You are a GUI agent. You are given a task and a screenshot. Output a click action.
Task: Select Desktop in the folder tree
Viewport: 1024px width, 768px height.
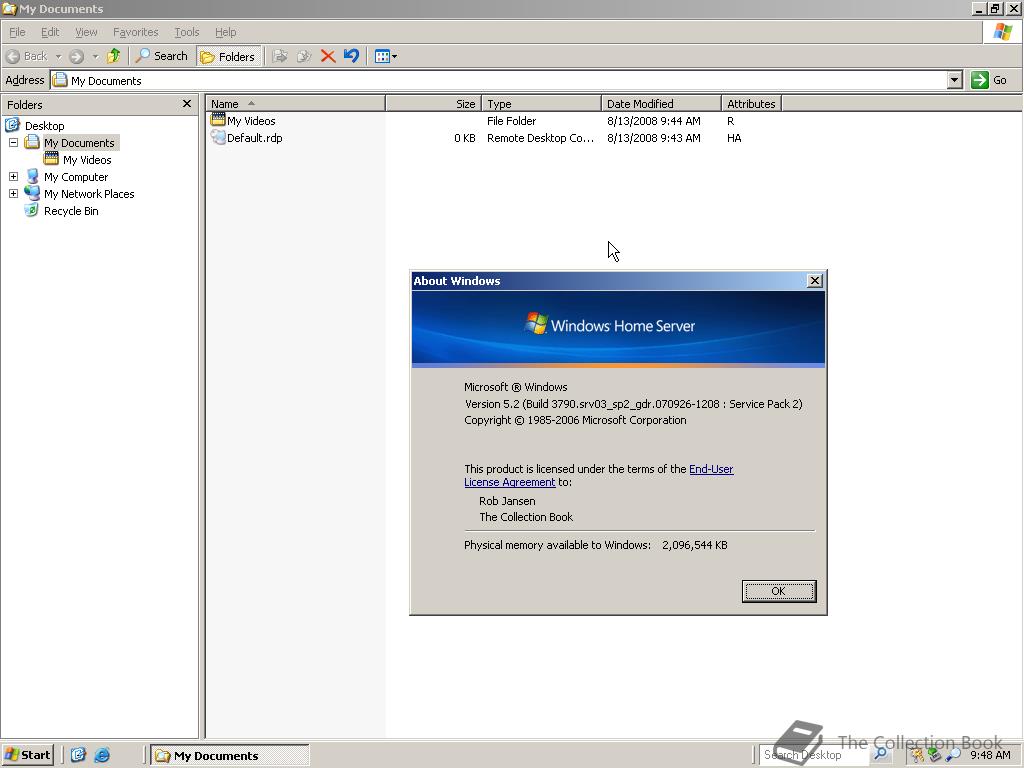click(x=44, y=125)
